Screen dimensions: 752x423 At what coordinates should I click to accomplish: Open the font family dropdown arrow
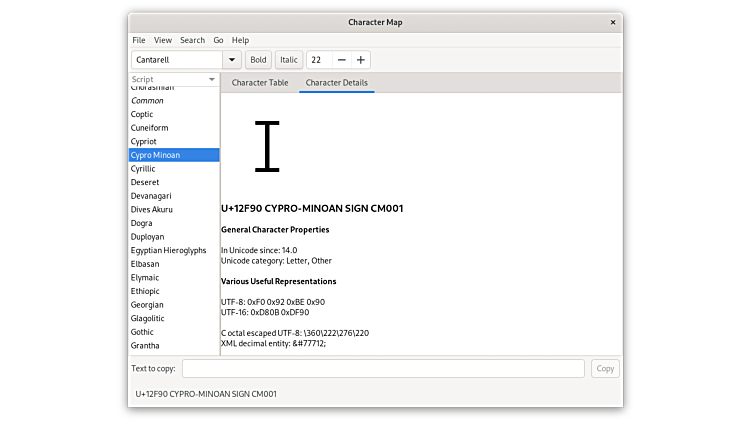[x=231, y=60]
